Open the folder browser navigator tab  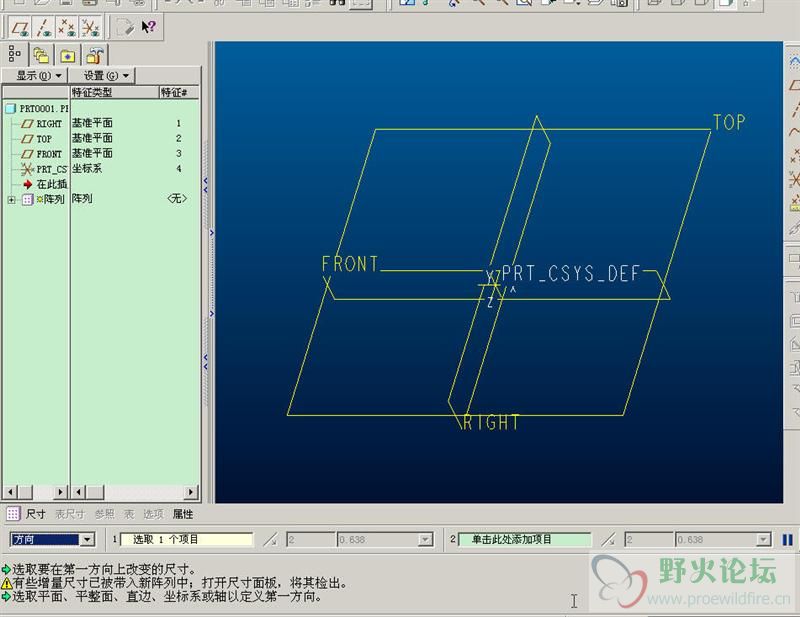pos(41,55)
